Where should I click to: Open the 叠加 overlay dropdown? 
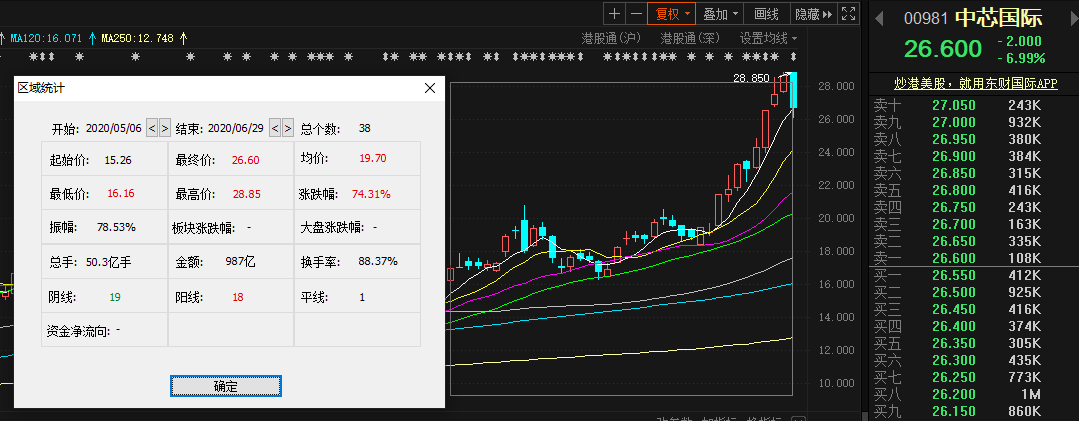pyautogui.click(x=720, y=14)
